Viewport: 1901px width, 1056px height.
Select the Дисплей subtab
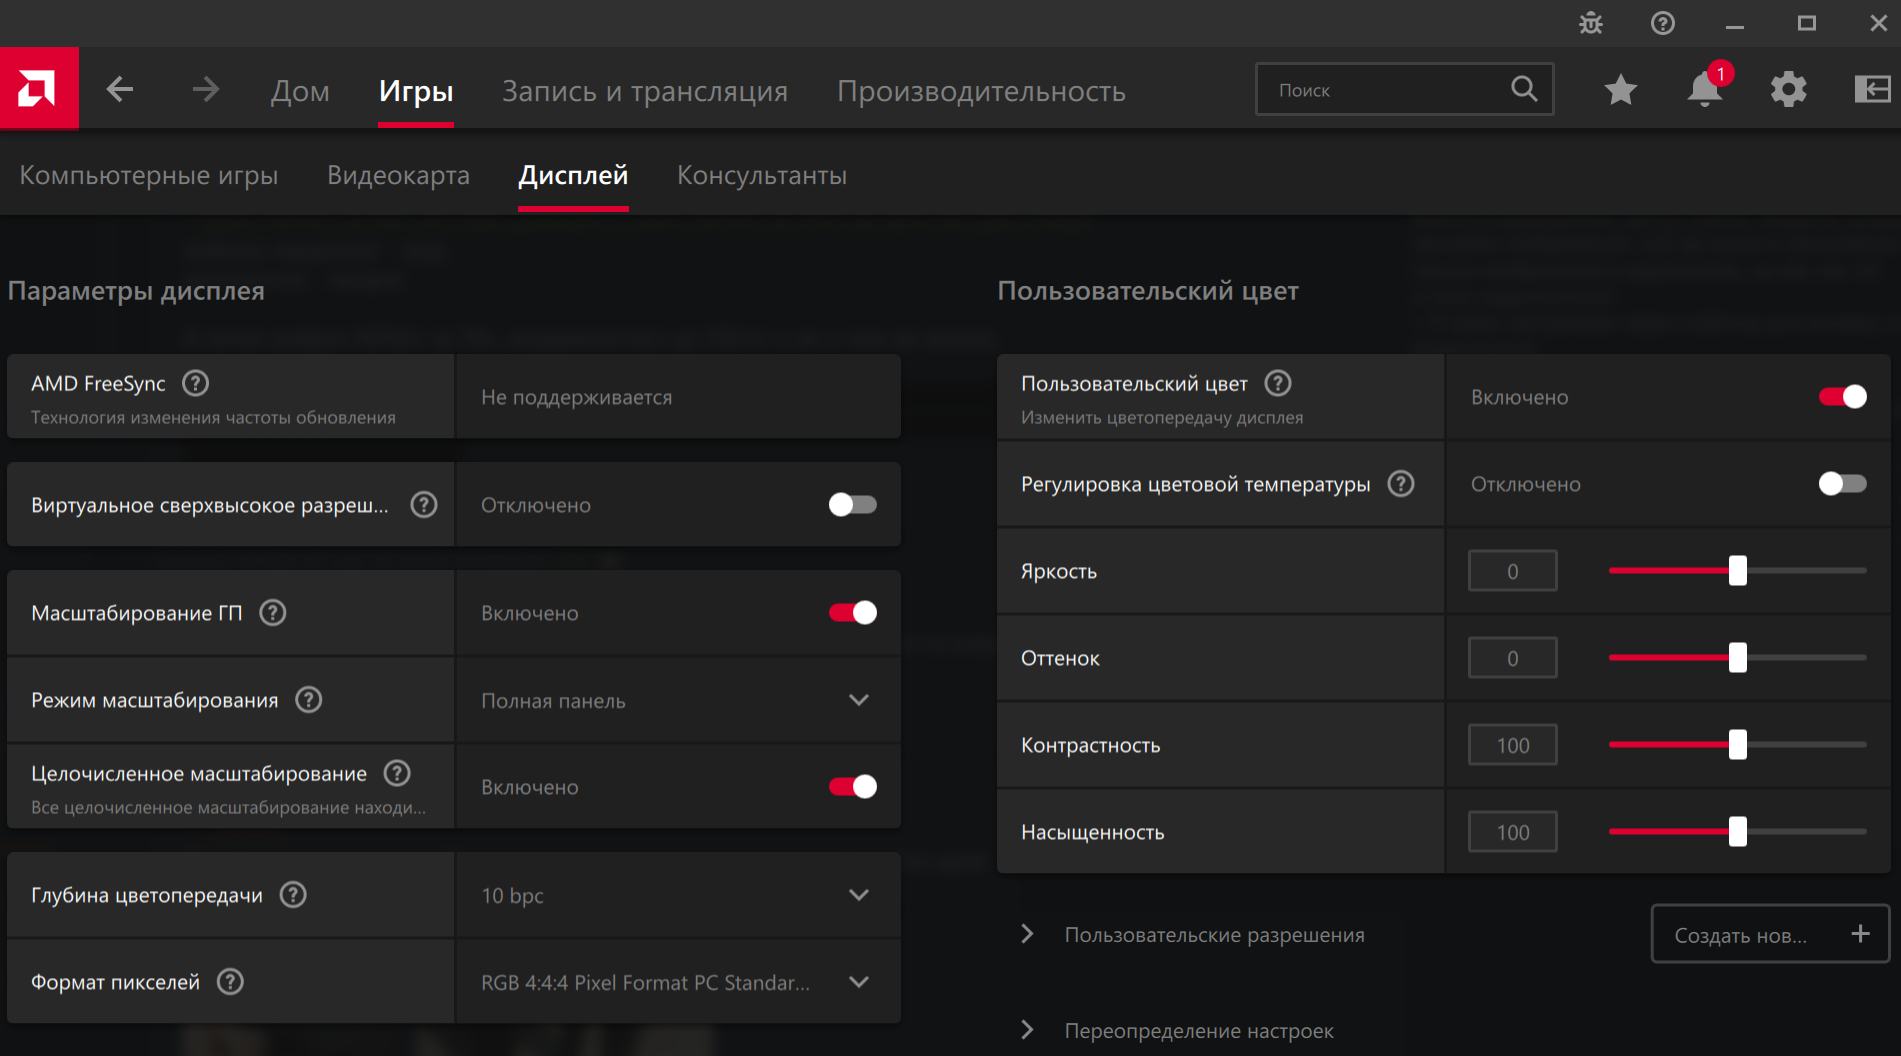(x=573, y=175)
